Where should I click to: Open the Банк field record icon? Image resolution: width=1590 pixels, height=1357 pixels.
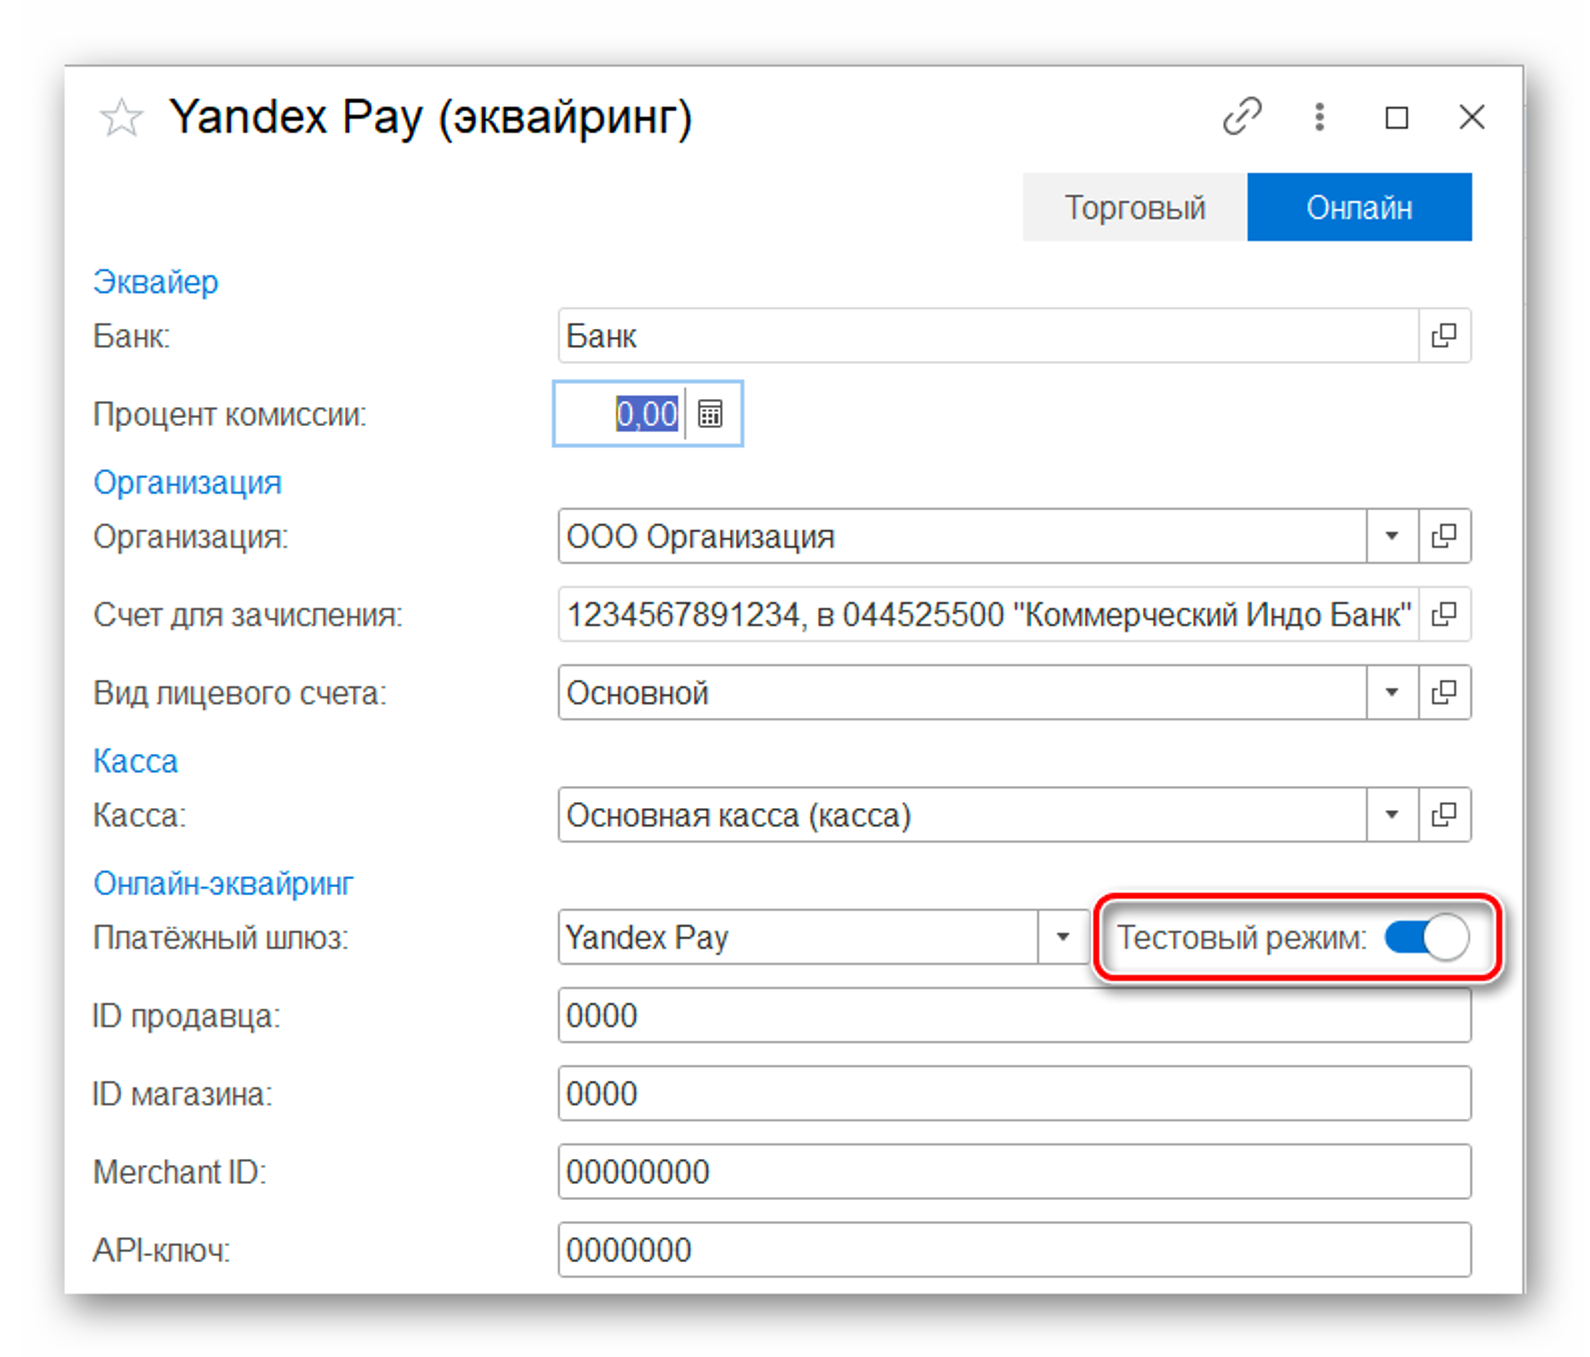coord(1444,336)
